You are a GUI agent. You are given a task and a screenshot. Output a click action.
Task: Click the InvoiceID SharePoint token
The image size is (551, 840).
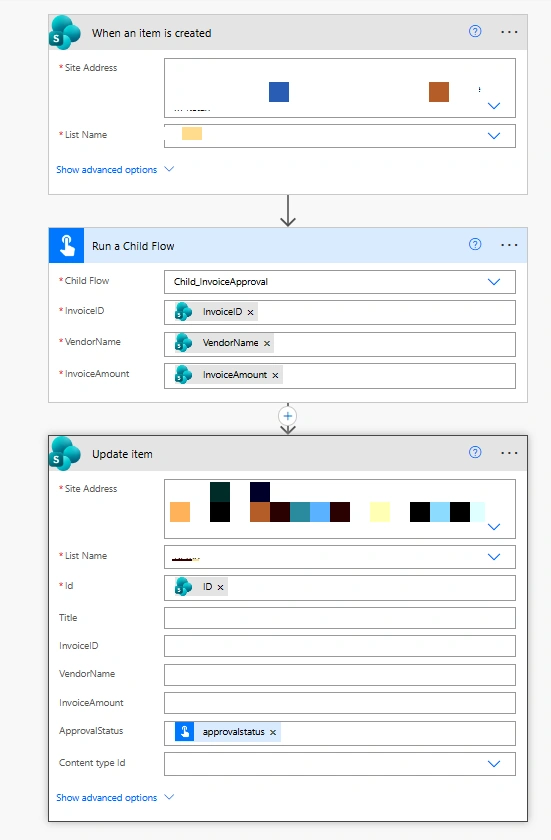216,312
